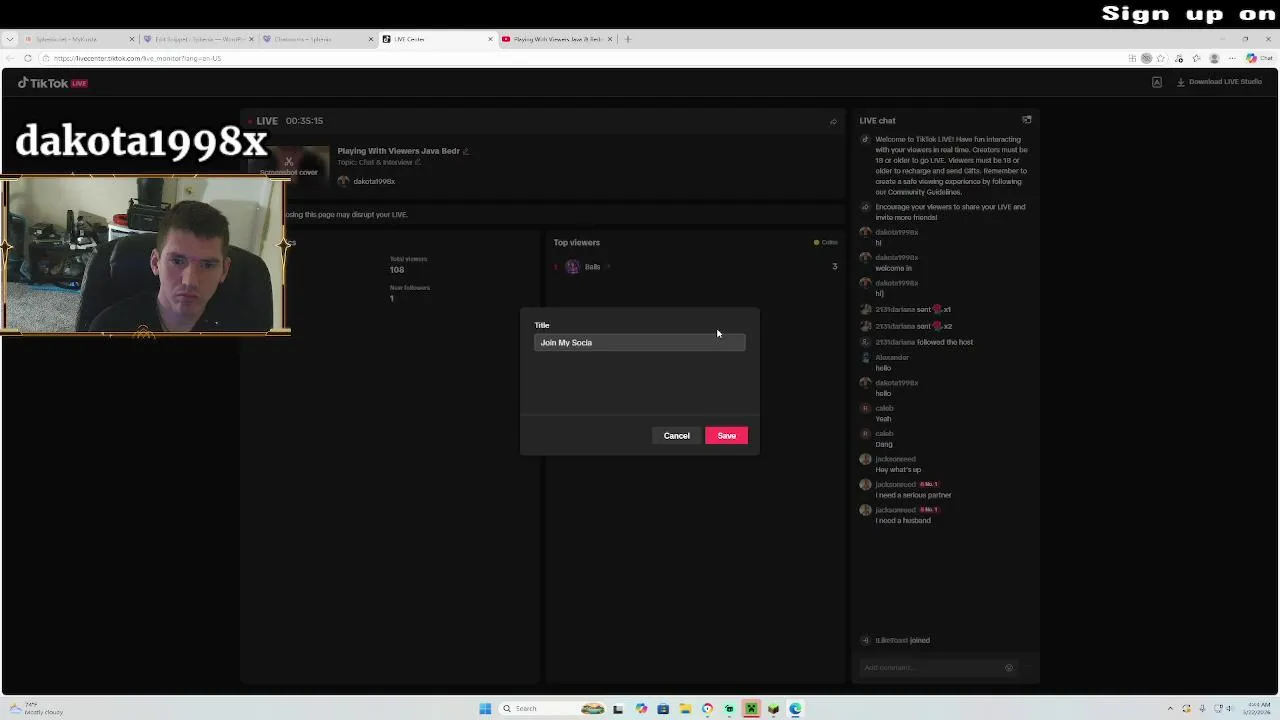This screenshot has width=1280, height=720.
Task: Pop out the LIVE chat panel
Action: (1026, 120)
